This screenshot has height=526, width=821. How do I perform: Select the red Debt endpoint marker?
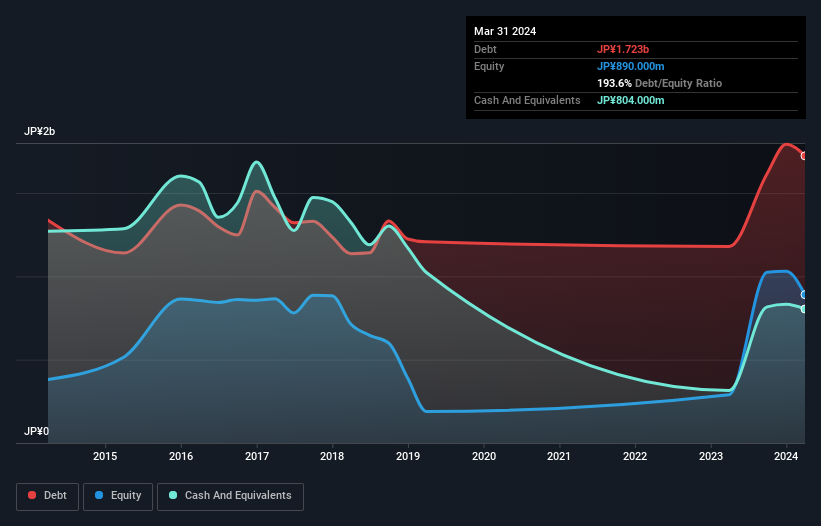(x=804, y=156)
